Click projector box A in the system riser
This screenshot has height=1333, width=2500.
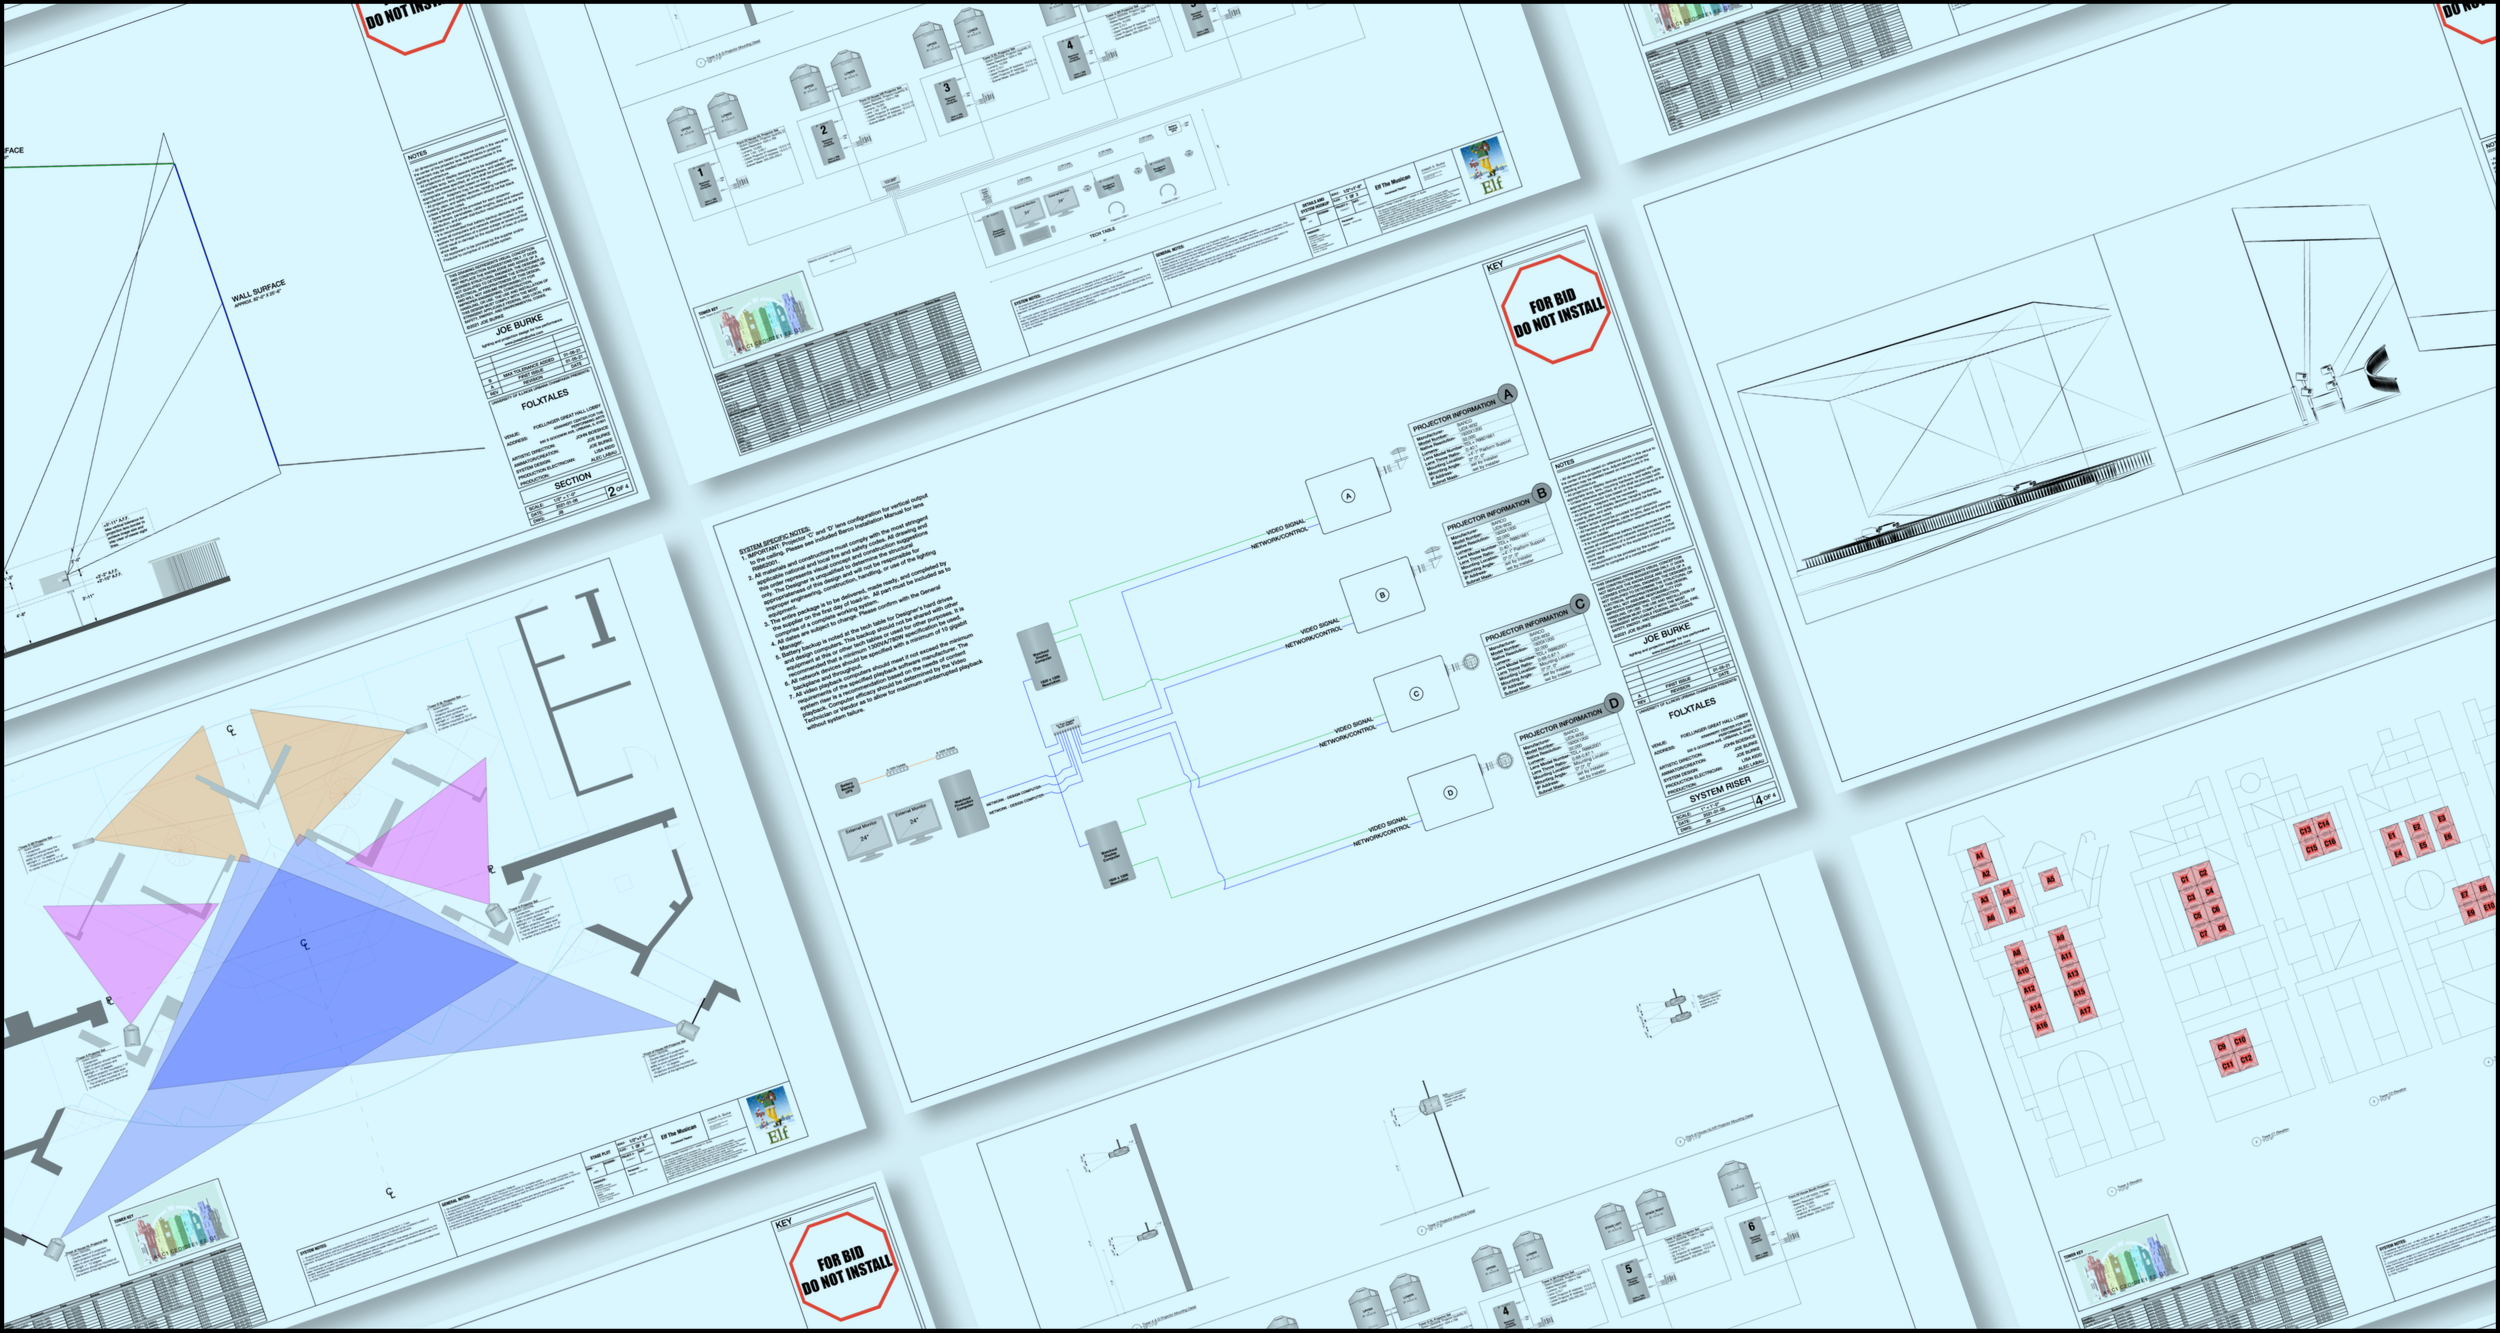1348,496
